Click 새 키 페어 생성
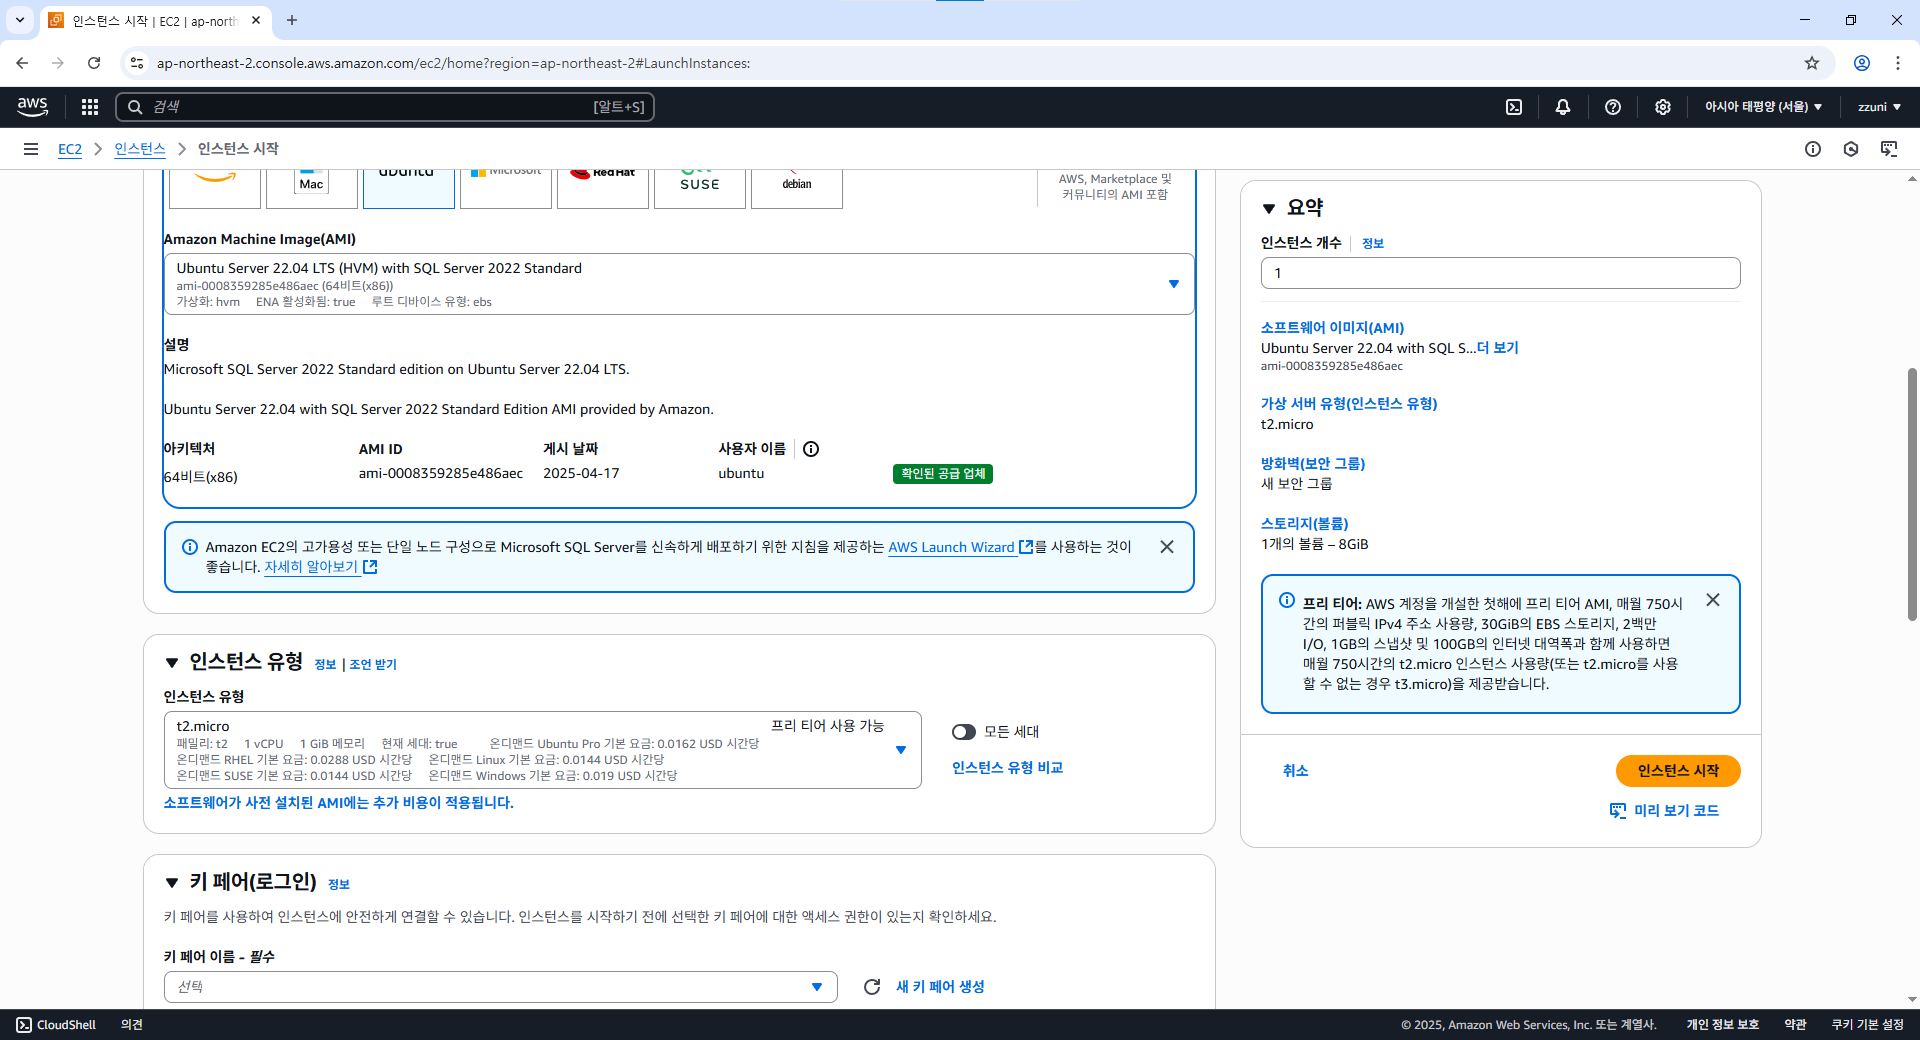The height and width of the screenshot is (1040, 1920). point(940,987)
